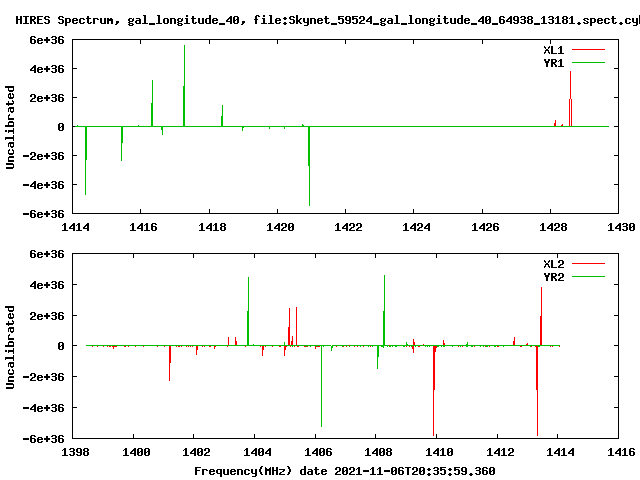
Task: Click the green negative spike near 1421 MHz
Action: pos(309,166)
